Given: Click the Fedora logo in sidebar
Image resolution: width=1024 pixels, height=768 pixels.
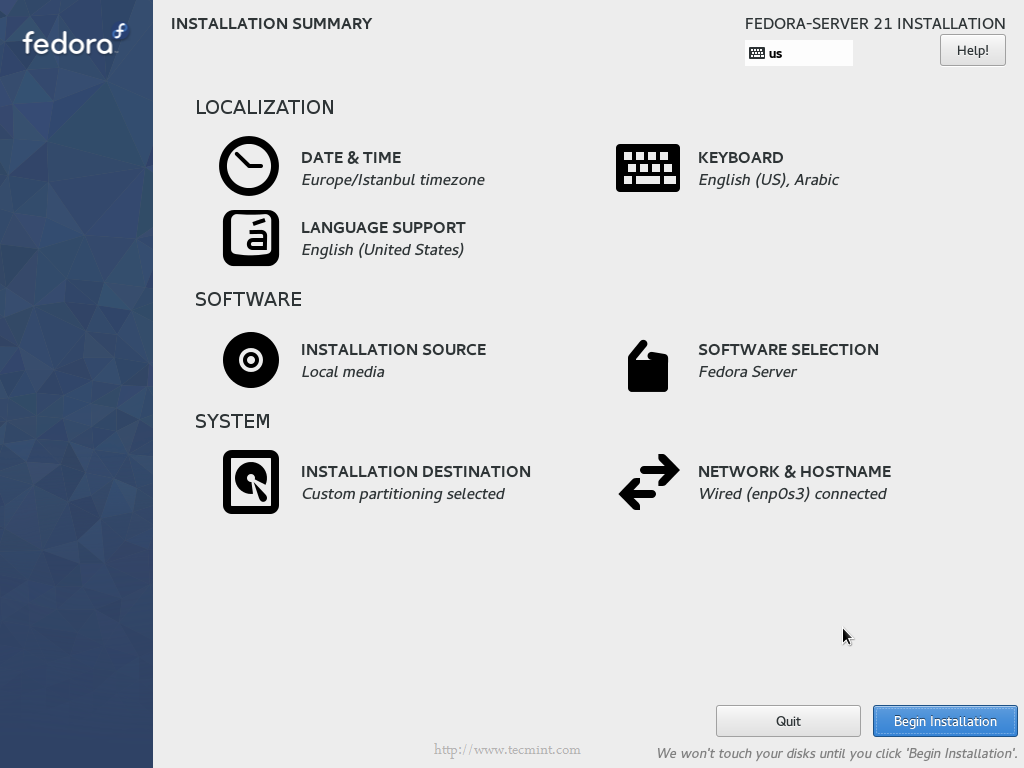Looking at the screenshot, I should click(75, 40).
